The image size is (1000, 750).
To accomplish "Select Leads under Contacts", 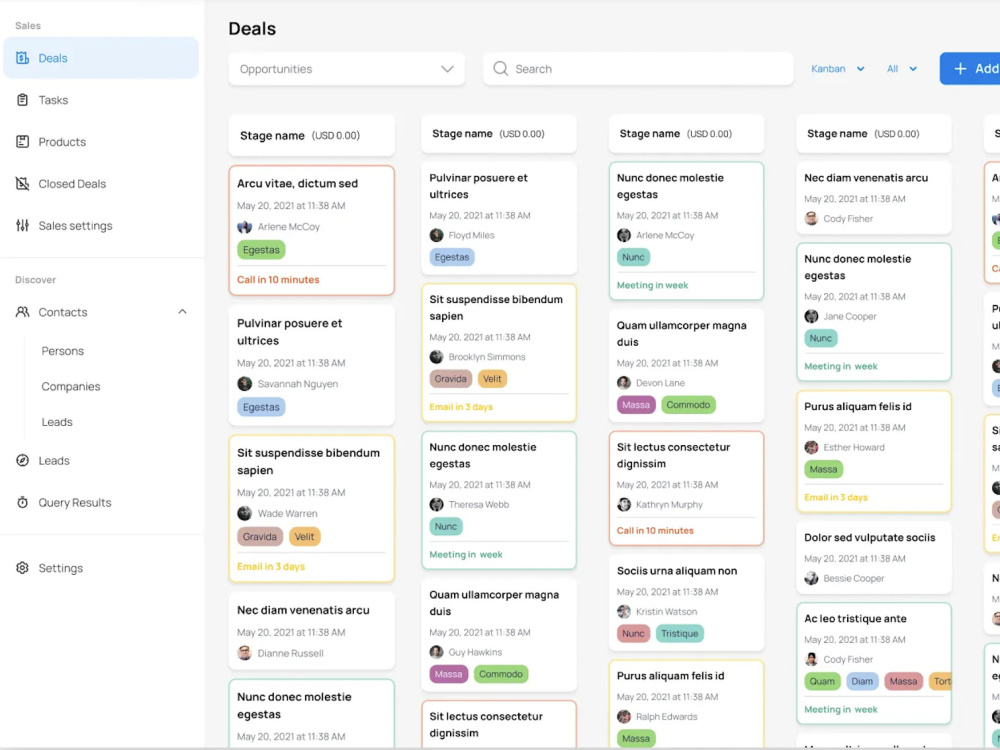I will click(57, 422).
